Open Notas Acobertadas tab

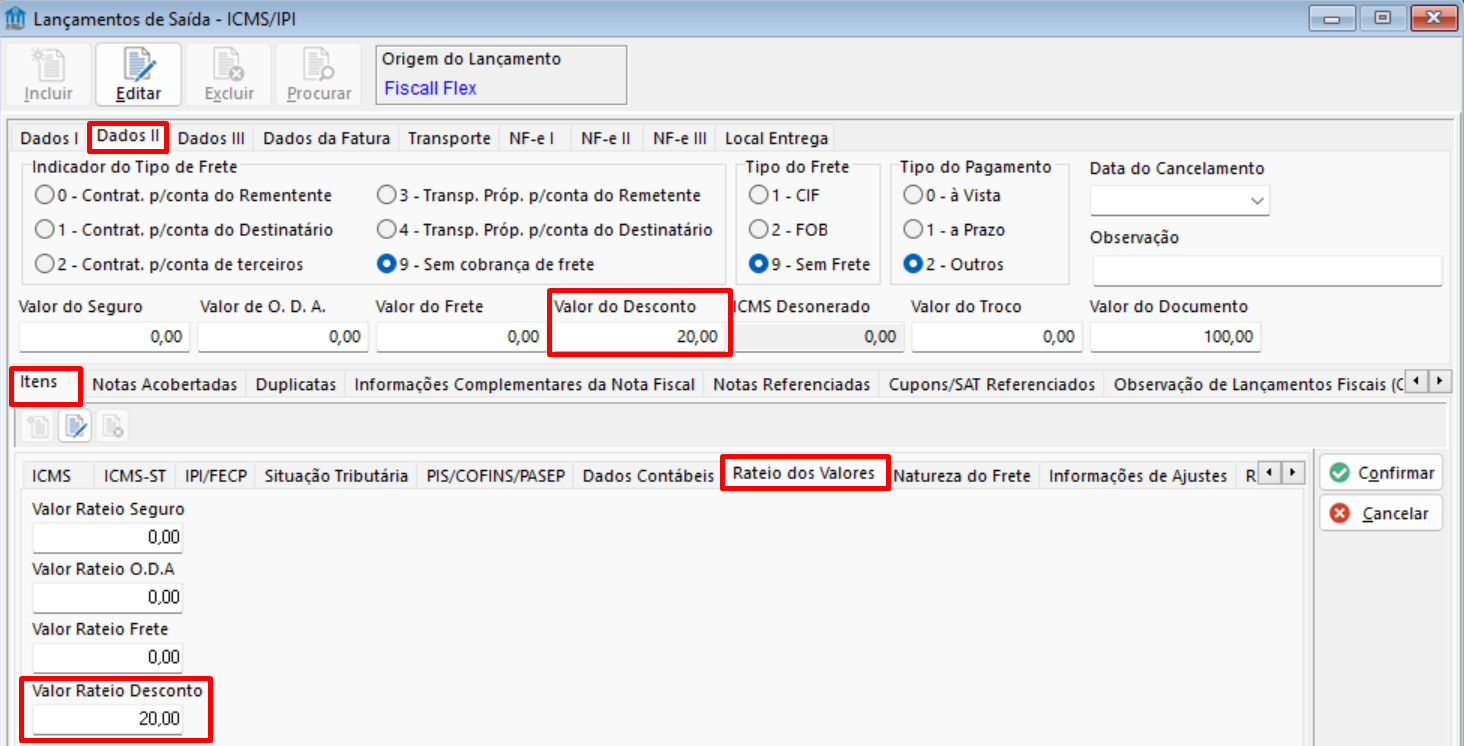[165, 384]
